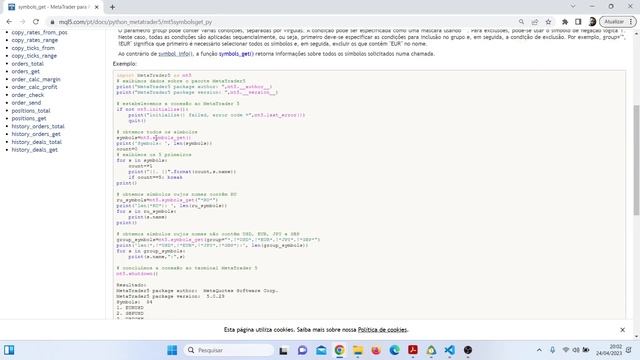Screen dimensions: 640x360
Task: Share this page from the address bar
Action: pos(535,22)
